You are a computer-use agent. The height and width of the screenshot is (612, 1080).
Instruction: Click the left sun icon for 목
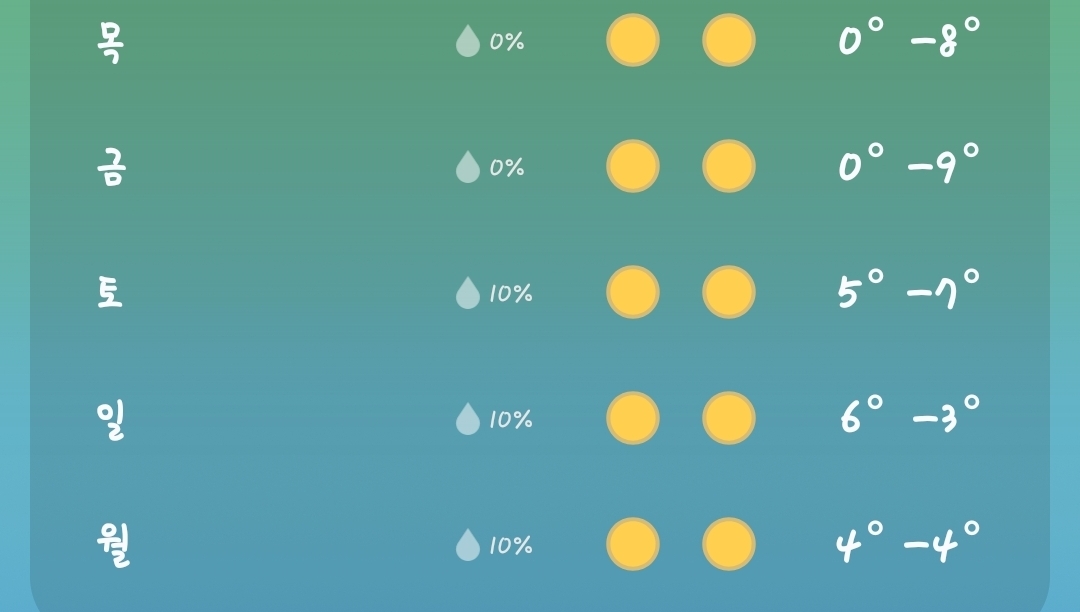[633, 40]
